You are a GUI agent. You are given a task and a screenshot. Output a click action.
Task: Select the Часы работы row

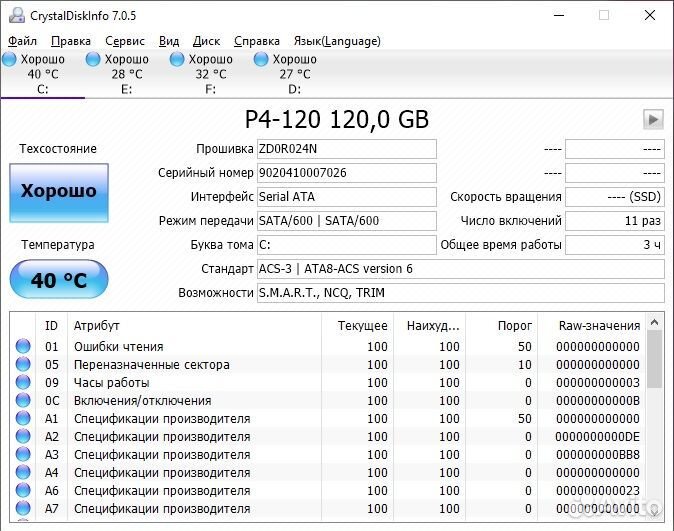pyautogui.click(x=328, y=383)
